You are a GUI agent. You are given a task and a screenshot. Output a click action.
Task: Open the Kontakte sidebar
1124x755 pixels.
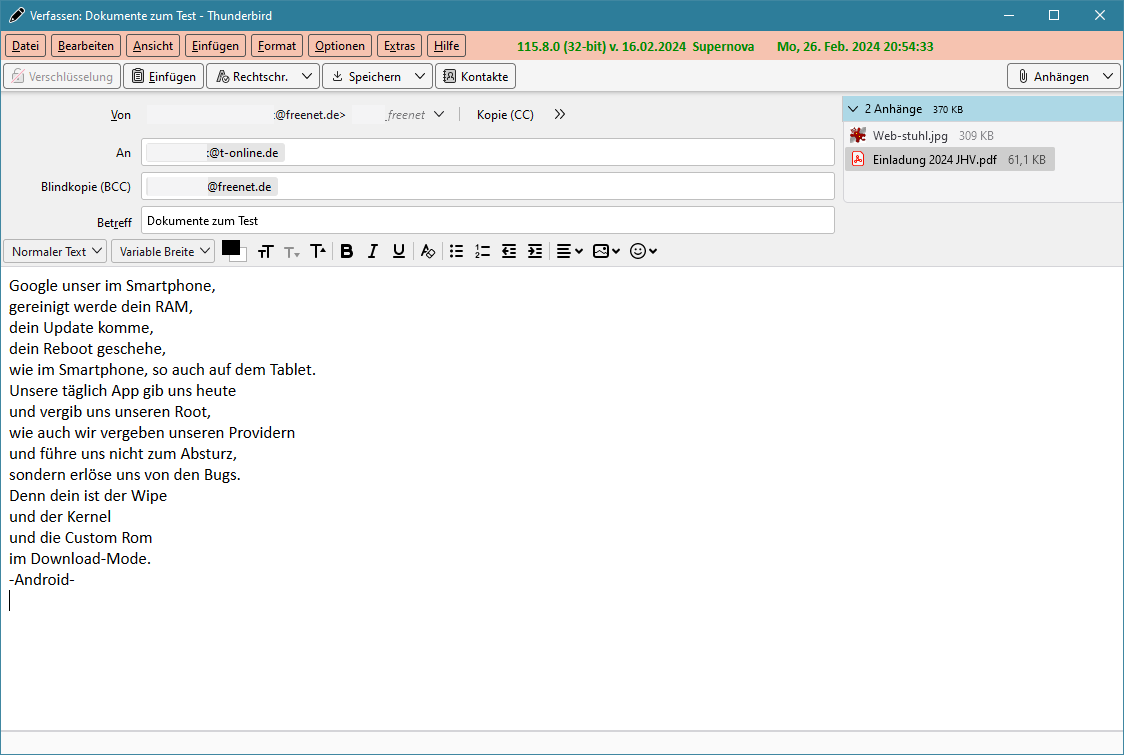point(475,77)
